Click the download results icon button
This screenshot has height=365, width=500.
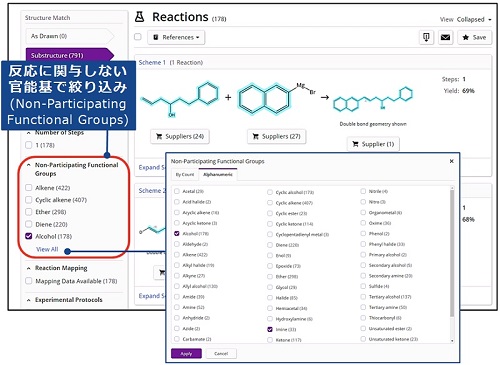426,37
